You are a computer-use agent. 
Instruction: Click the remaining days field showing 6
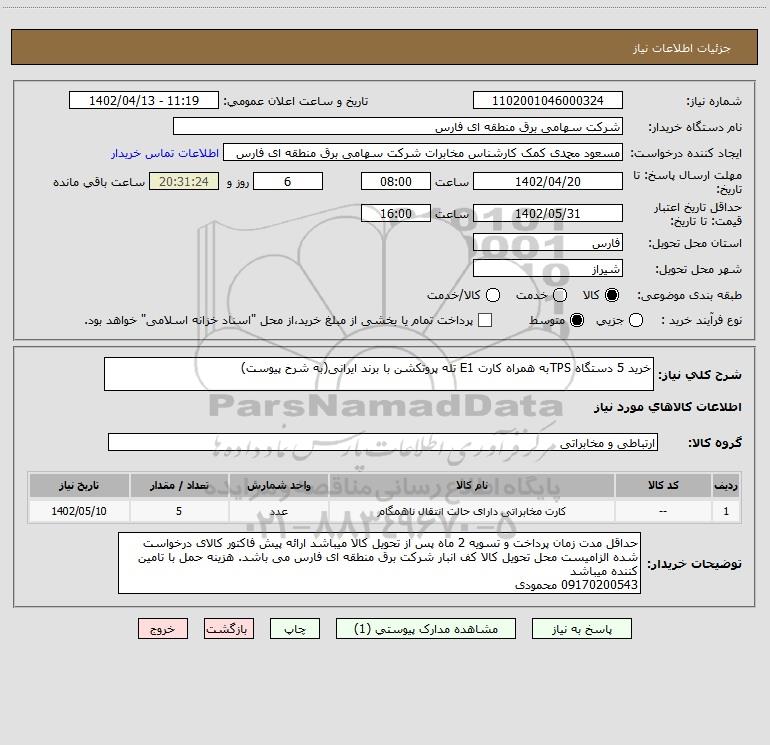point(288,181)
